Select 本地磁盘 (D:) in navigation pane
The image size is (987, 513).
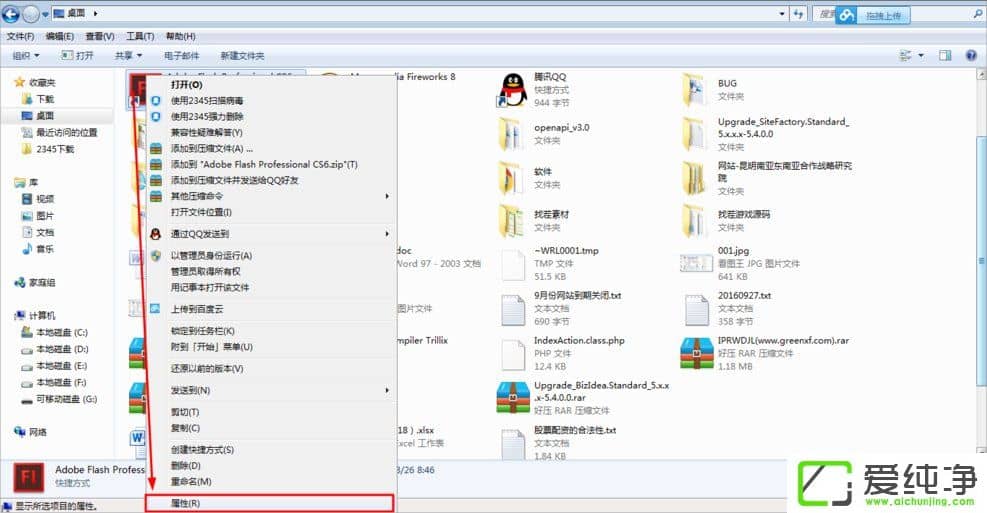pyautogui.click(x=62, y=349)
